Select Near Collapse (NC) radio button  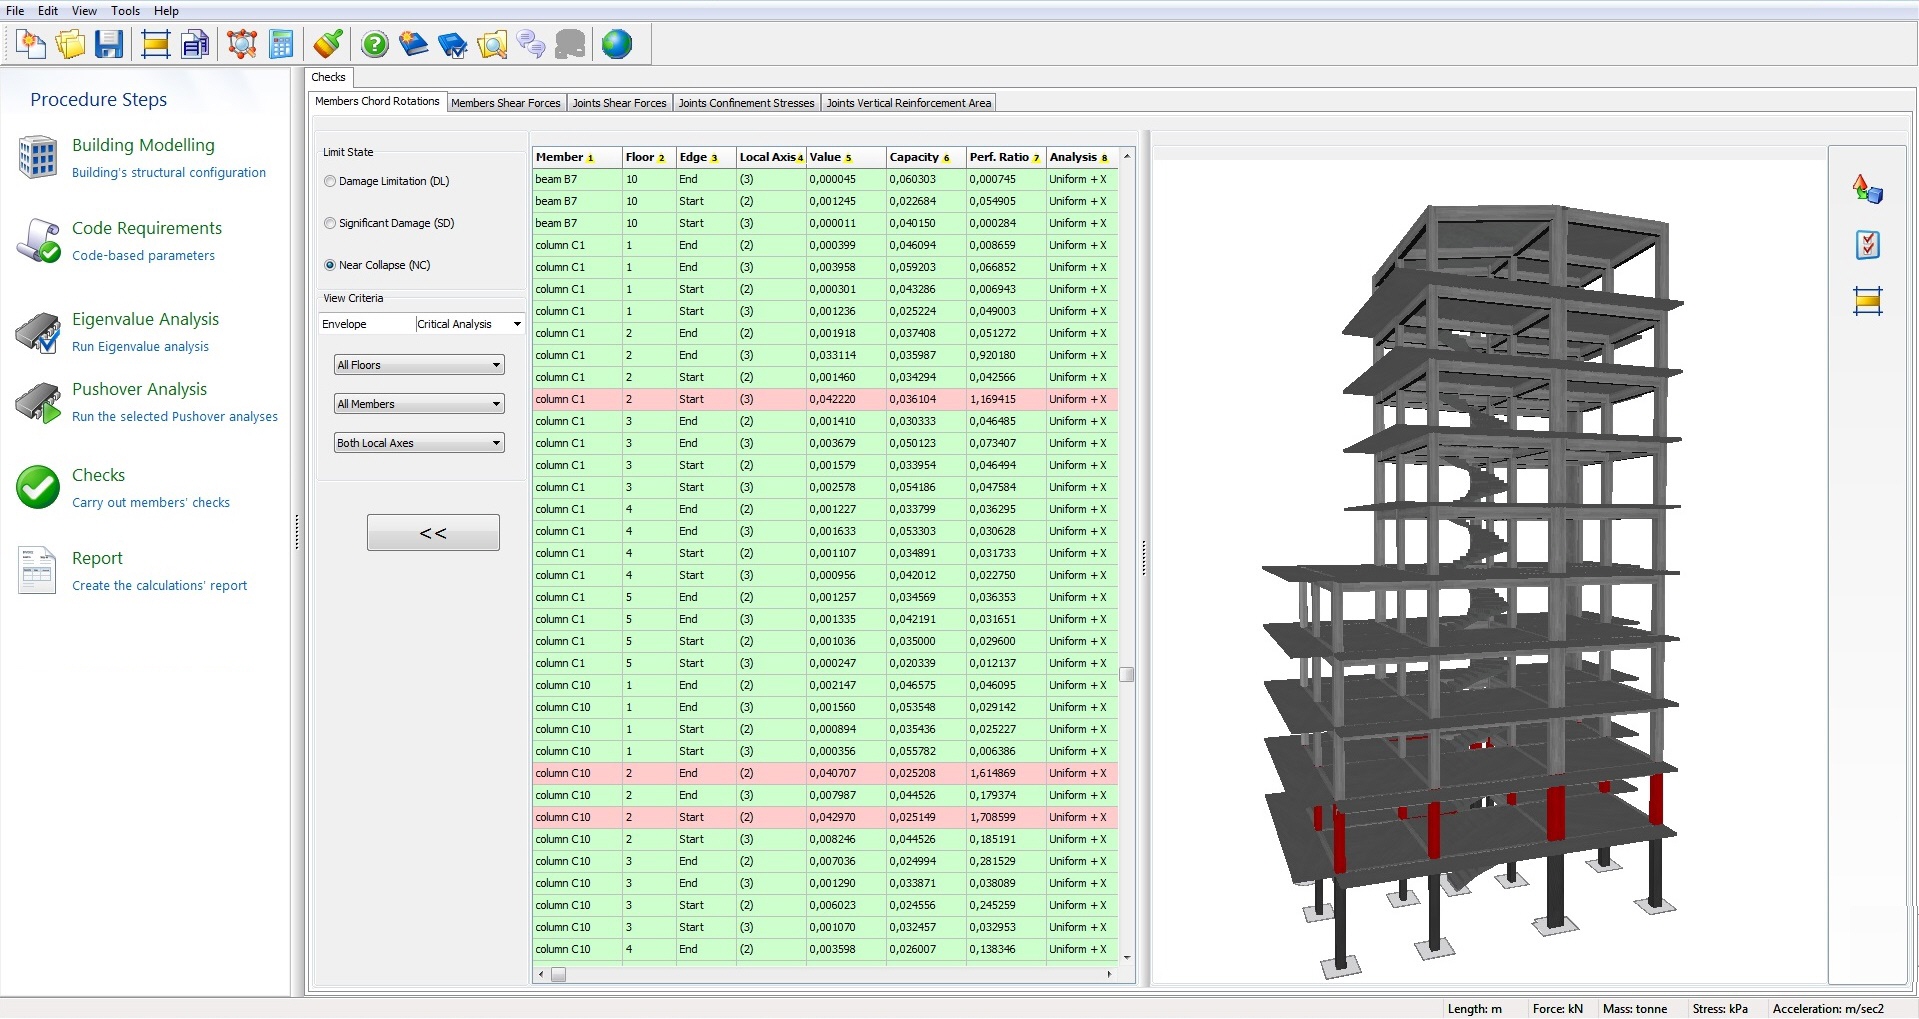click(330, 265)
